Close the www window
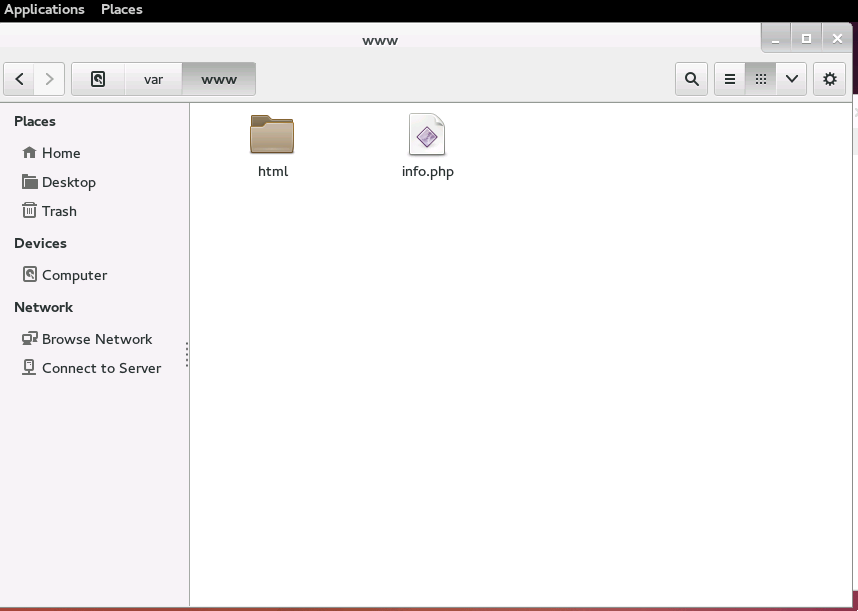Viewport: 858px width, 611px height. [x=837, y=38]
